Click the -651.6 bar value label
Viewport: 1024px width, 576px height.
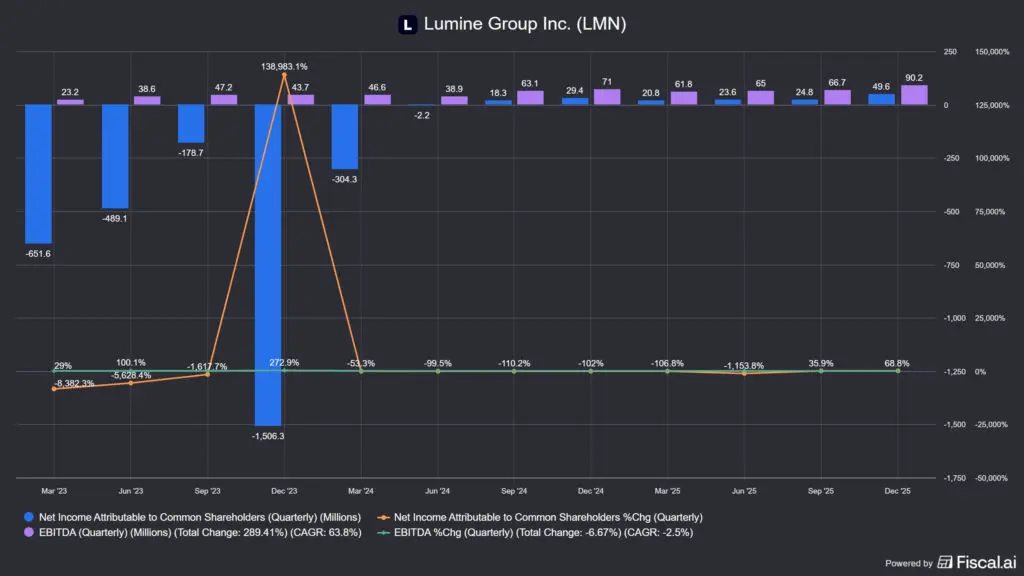click(x=38, y=253)
